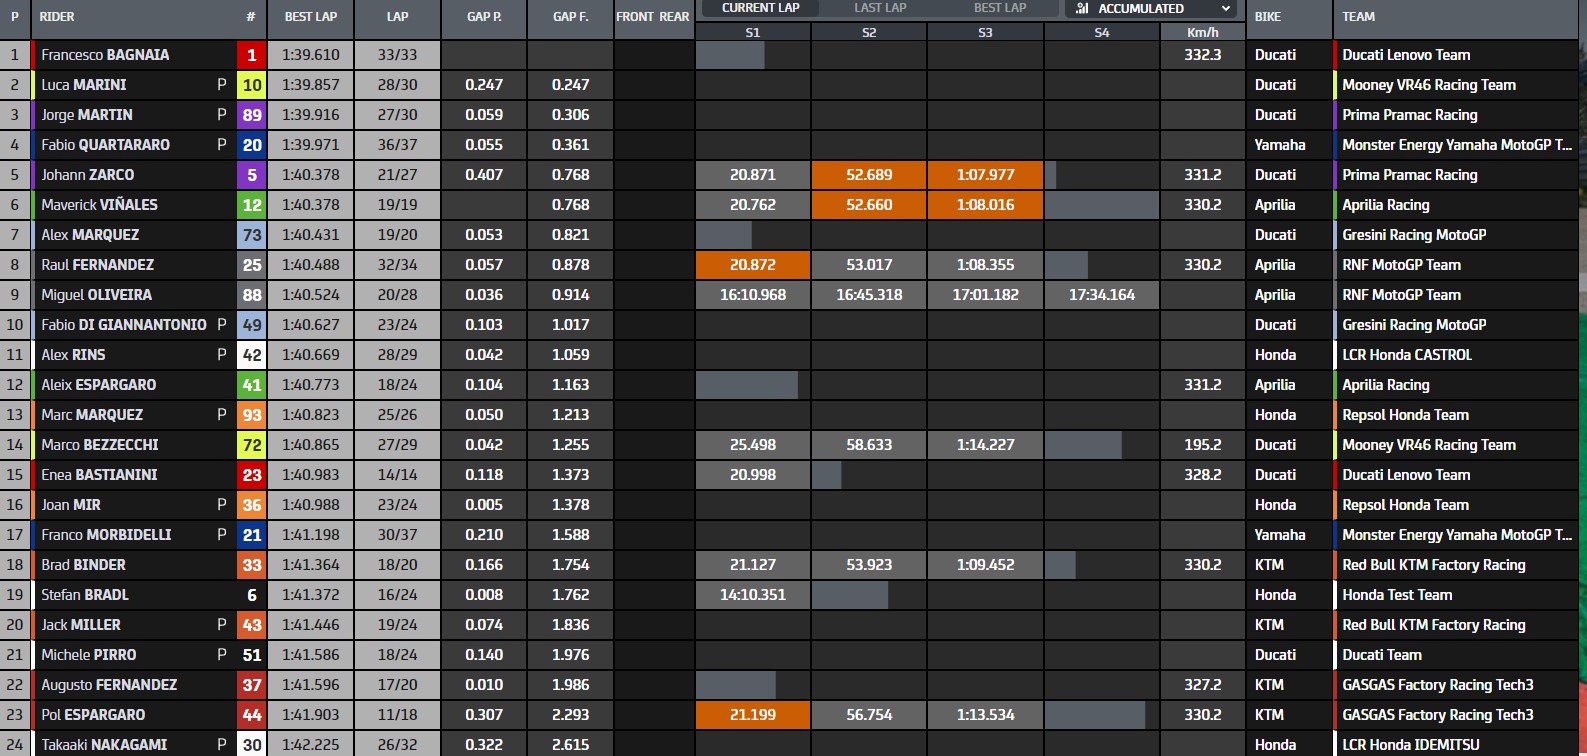Click Quartararo's Yamaha bike label
Viewport: 1587px width, 756px height.
(1280, 145)
